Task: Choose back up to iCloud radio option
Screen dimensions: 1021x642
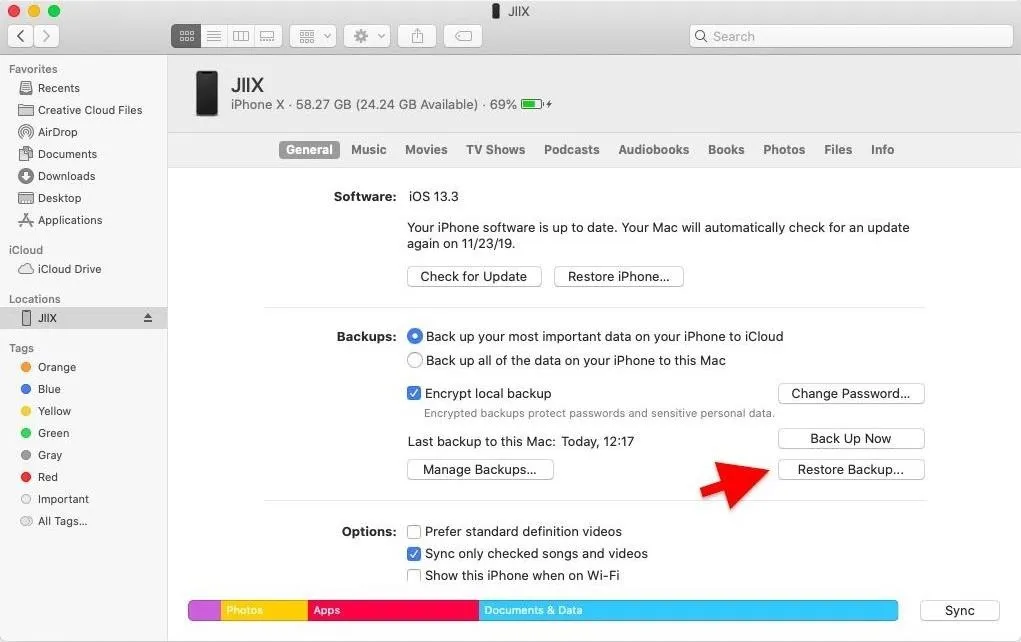Action: [414, 337]
